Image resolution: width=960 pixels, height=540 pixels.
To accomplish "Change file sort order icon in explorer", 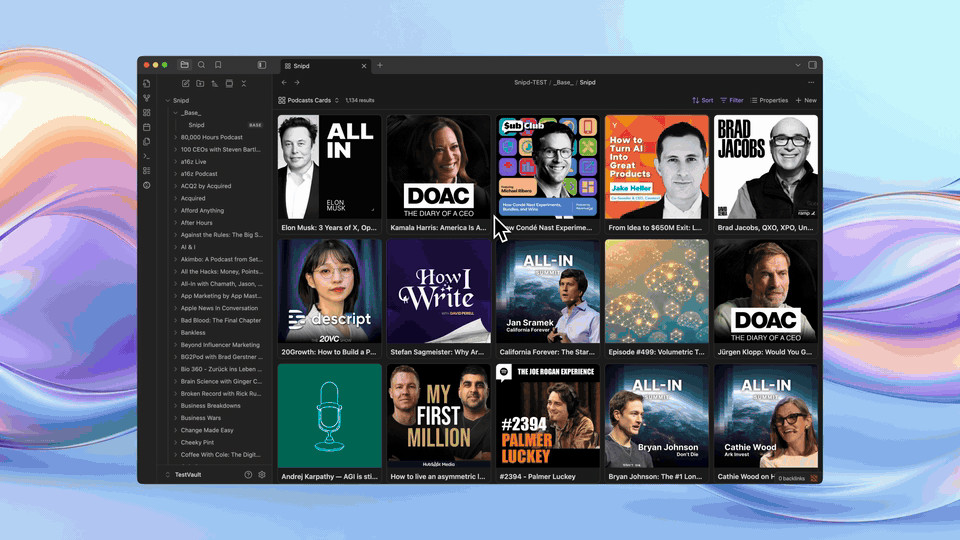I will tap(215, 83).
